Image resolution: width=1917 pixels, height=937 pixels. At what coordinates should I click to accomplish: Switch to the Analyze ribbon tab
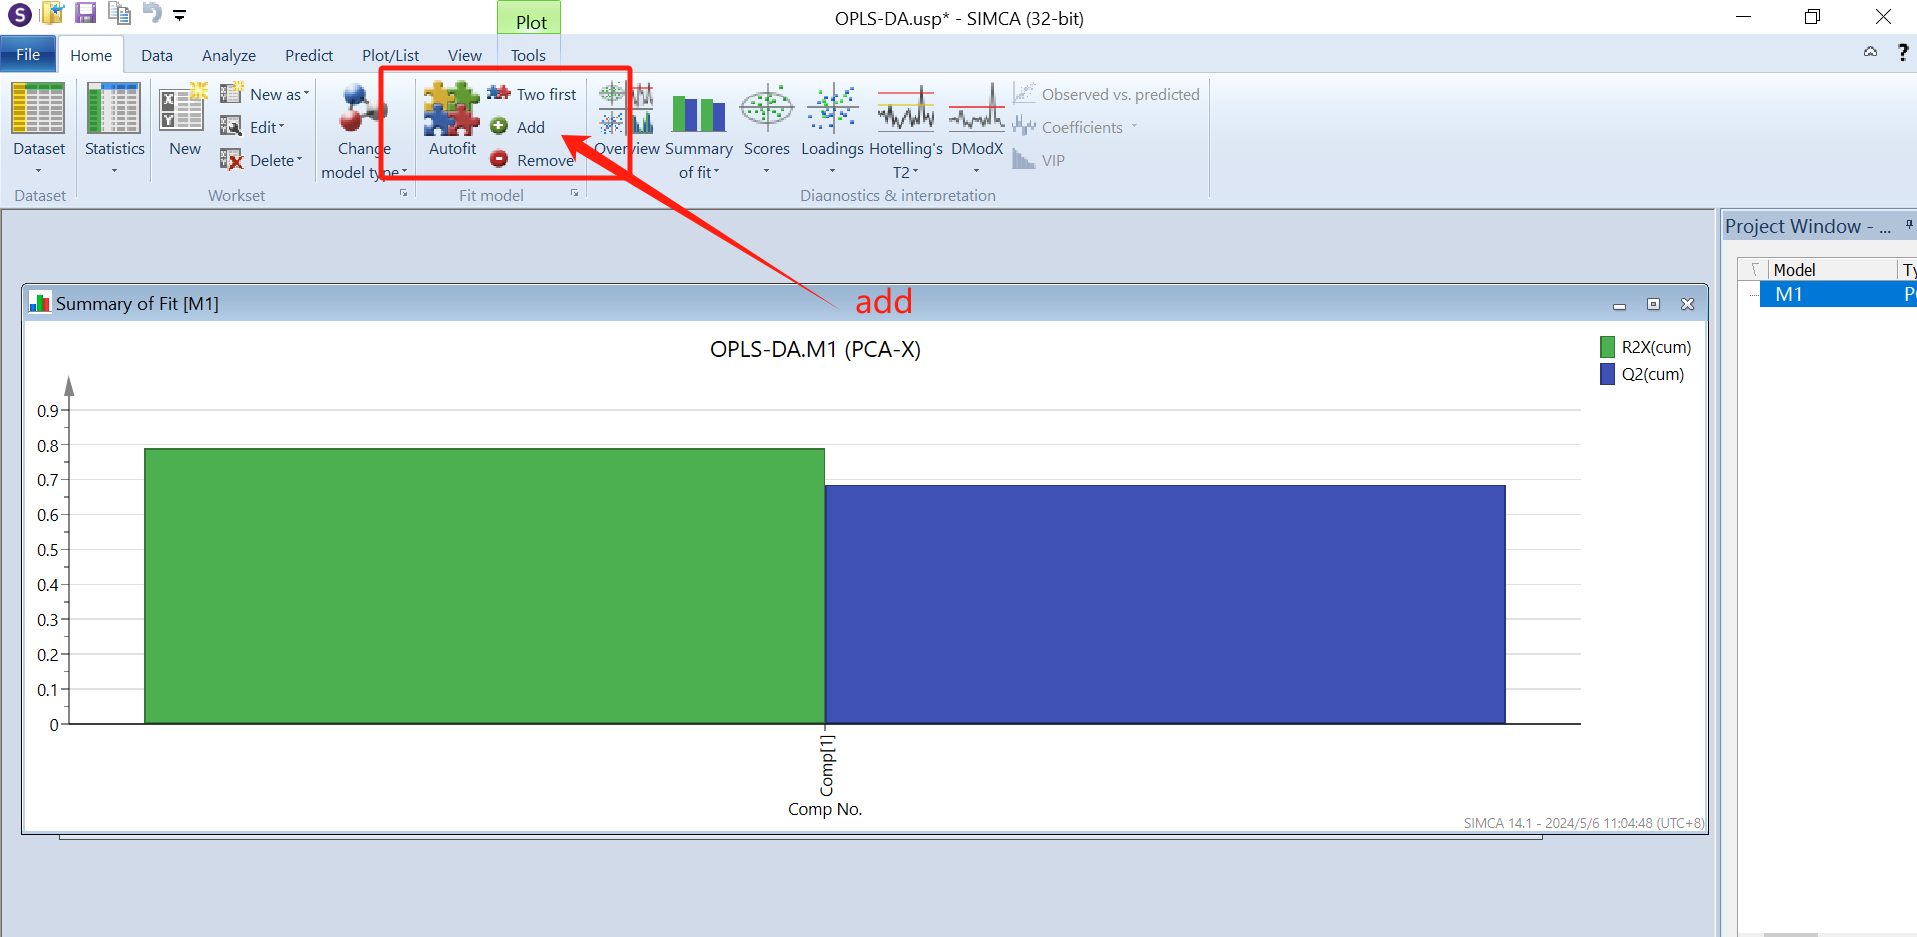228,56
